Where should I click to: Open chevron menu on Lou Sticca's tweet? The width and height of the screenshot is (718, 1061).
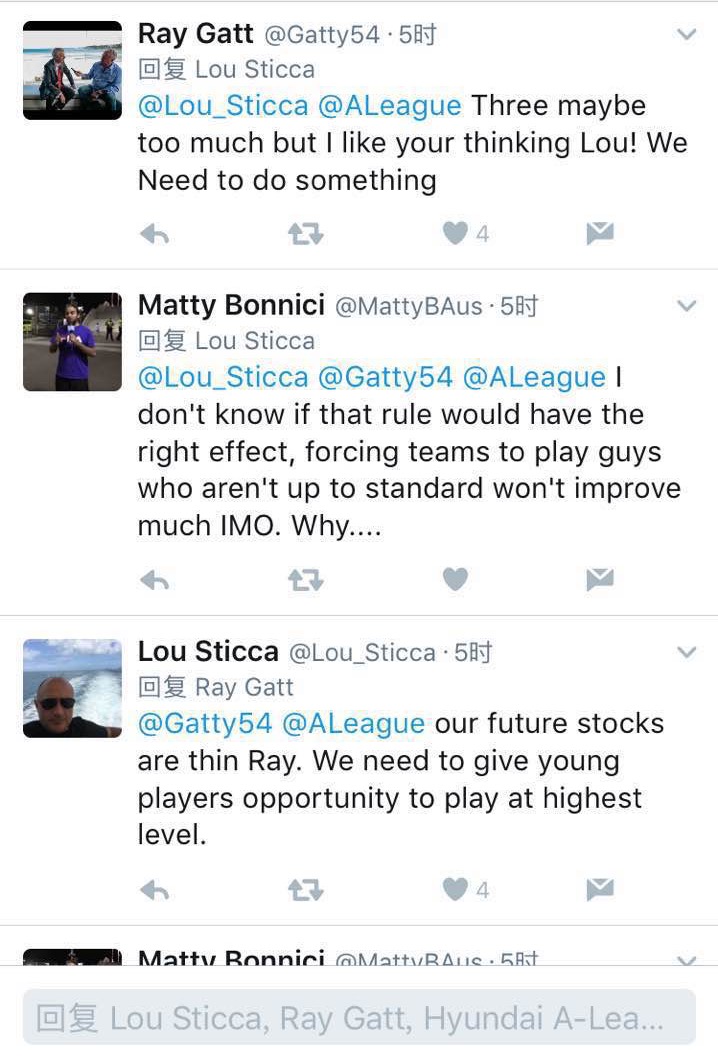click(686, 652)
